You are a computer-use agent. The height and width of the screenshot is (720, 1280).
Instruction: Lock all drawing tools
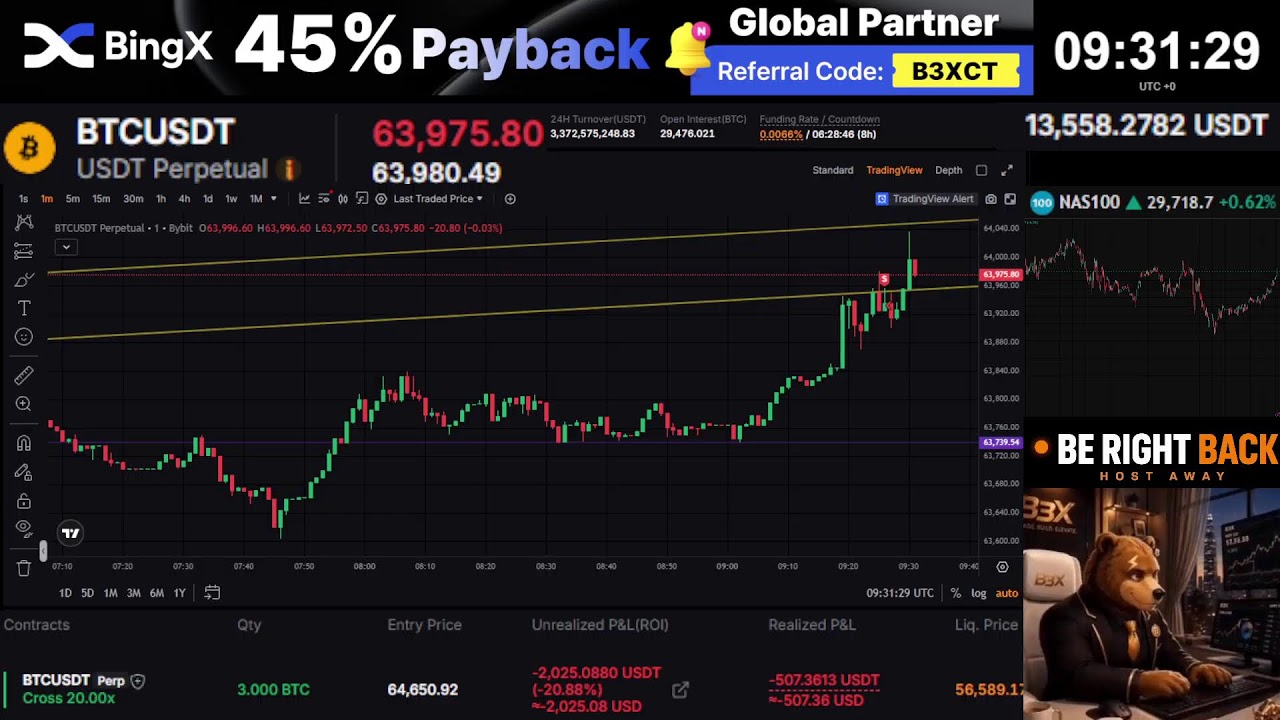click(x=24, y=501)
